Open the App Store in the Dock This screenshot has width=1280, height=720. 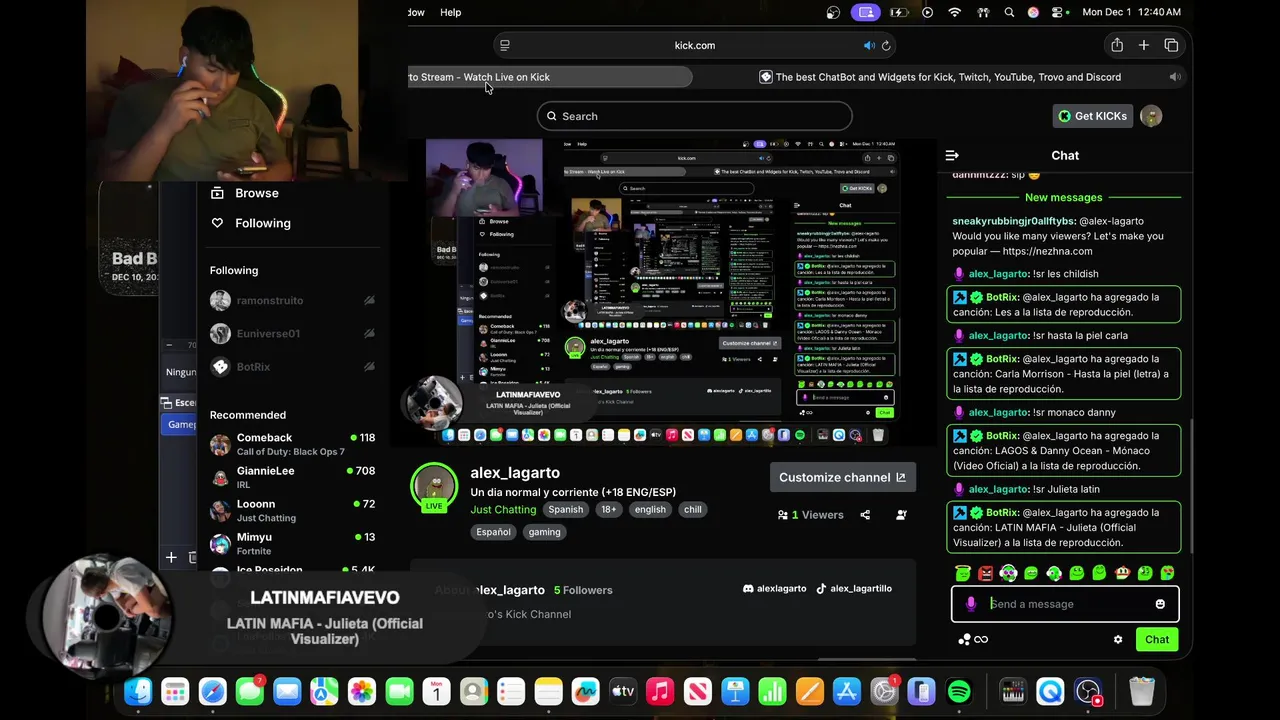pos(847,691)
